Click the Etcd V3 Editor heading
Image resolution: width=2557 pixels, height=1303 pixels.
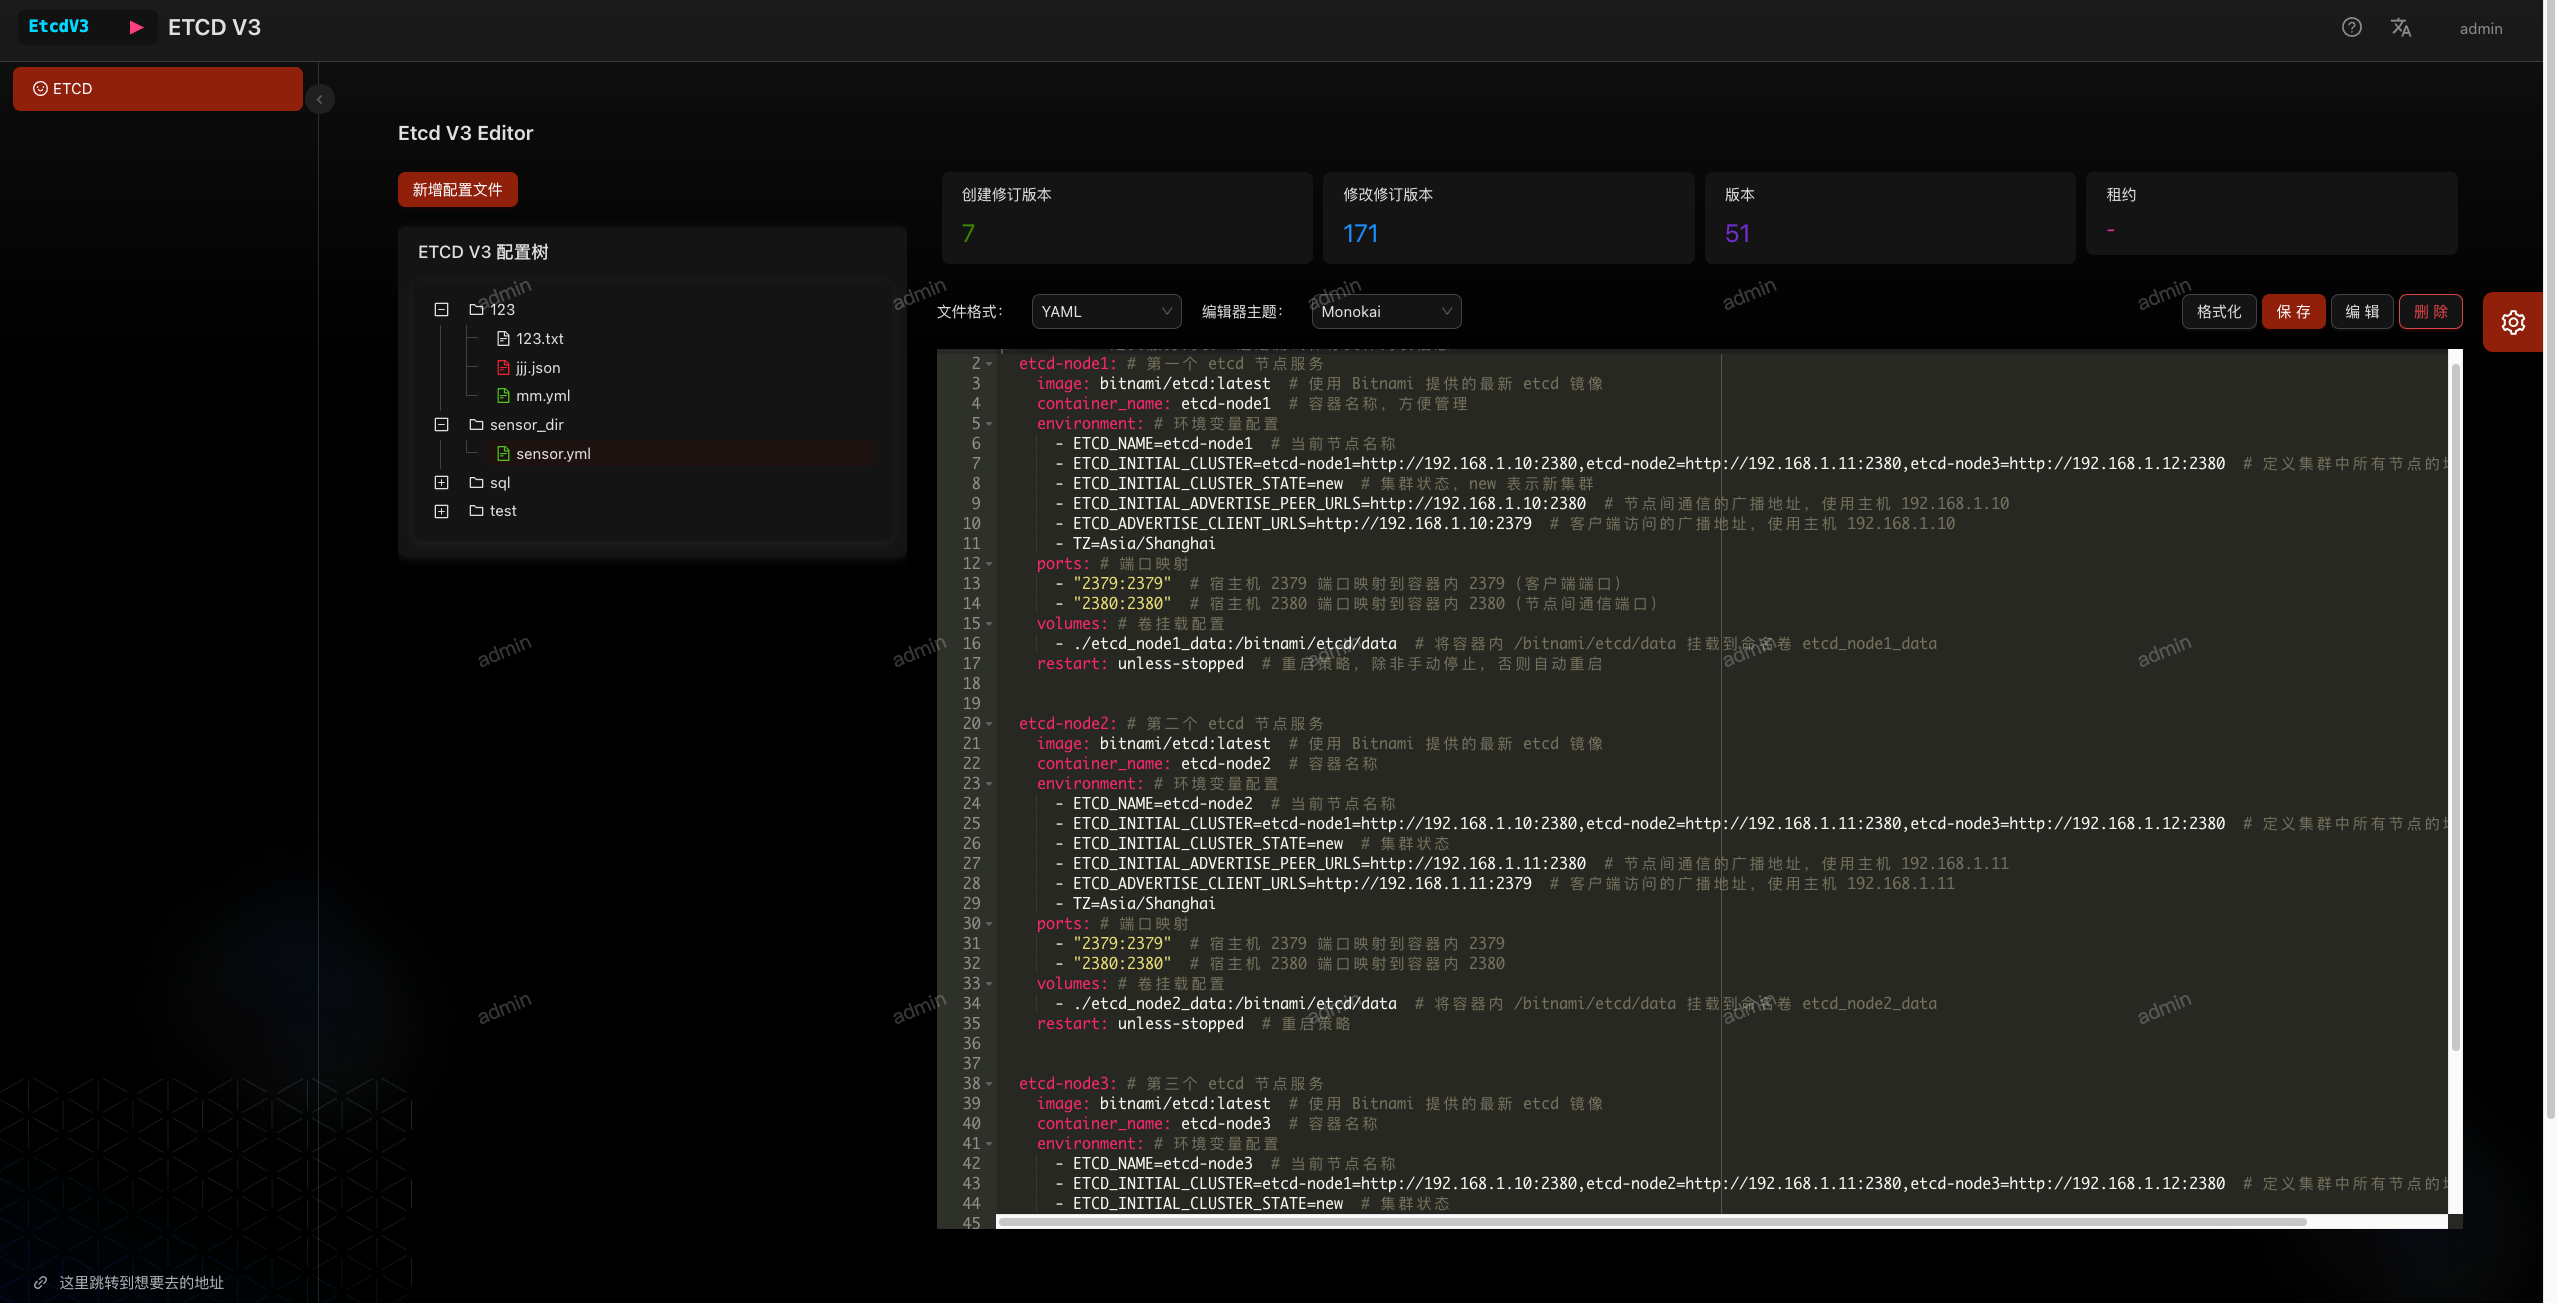point(465,133)
